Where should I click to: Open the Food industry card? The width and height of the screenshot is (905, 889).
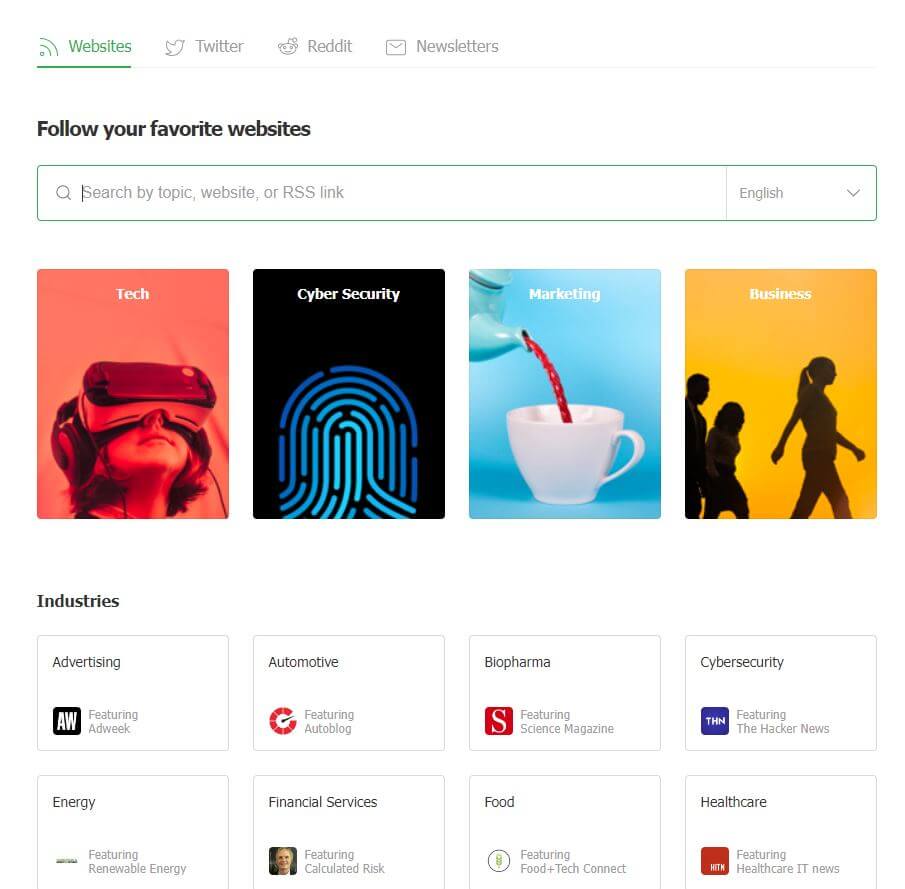coord(564,832)
